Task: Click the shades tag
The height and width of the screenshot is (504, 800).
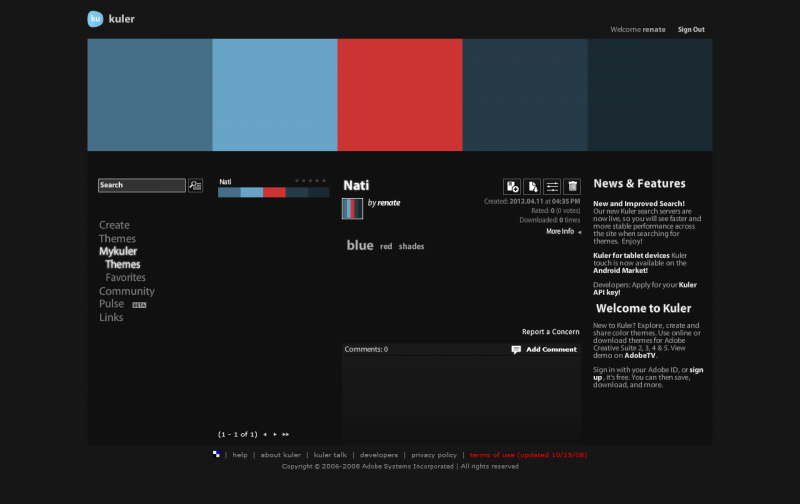Action: (411, 246)
